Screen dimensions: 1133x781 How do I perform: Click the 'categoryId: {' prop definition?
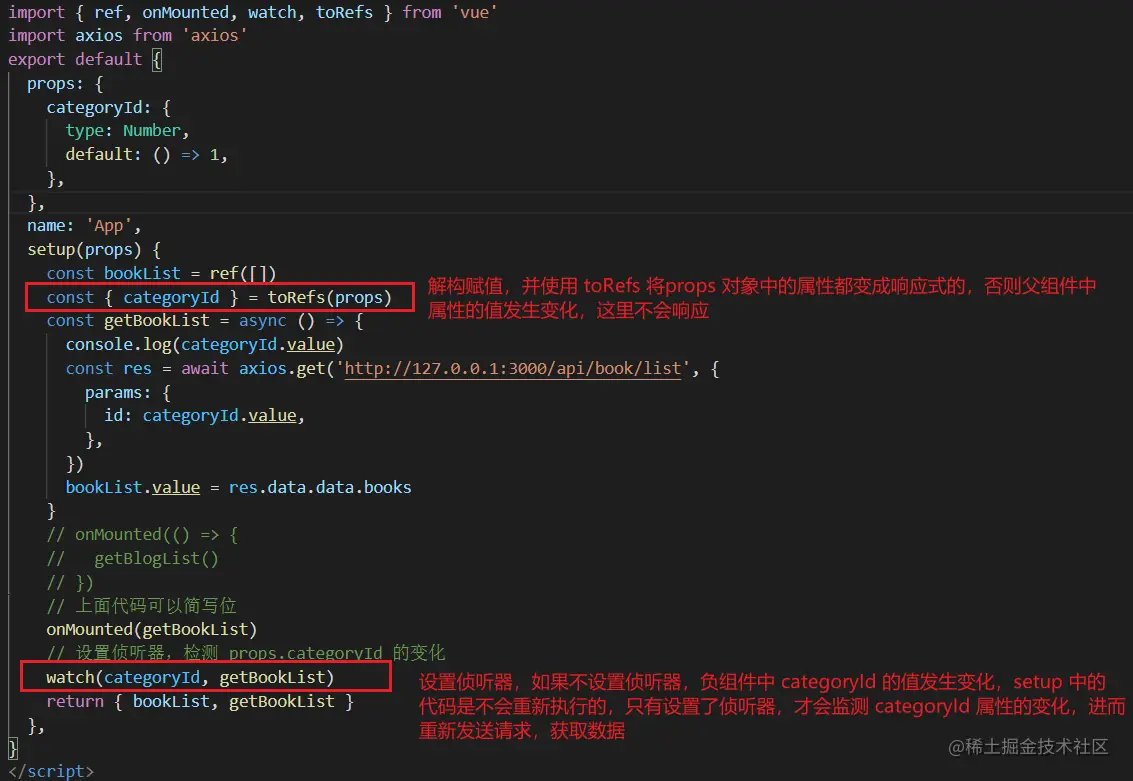[108, 108]
